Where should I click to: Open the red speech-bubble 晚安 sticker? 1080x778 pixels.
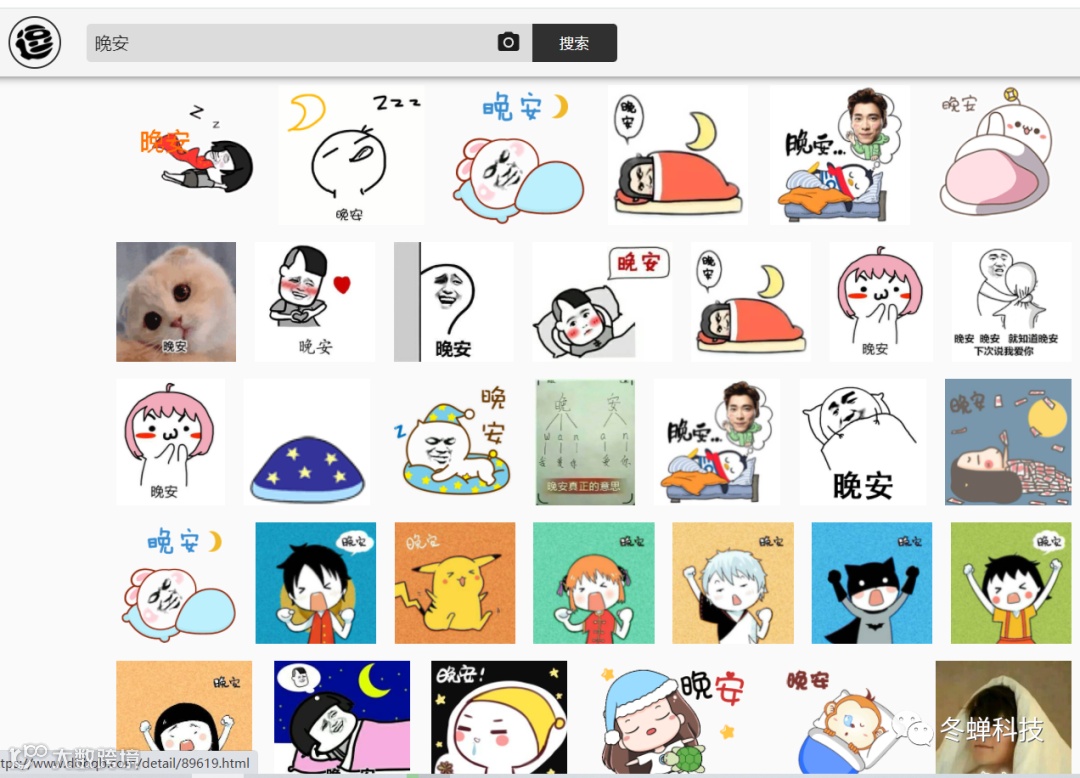(602, 302)
